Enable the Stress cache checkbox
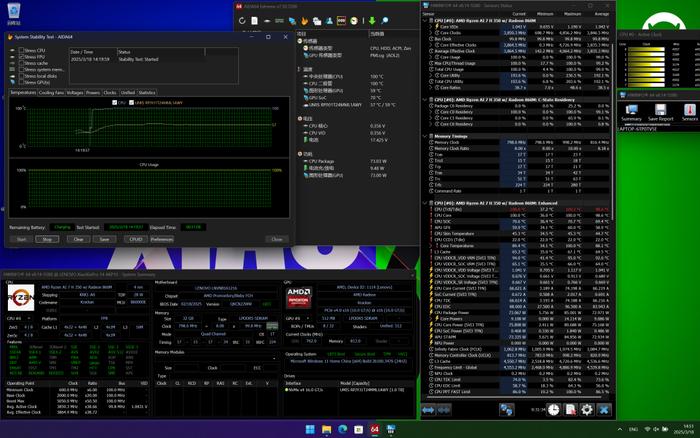Screen dimensions: 700x438 pos(21,63)
